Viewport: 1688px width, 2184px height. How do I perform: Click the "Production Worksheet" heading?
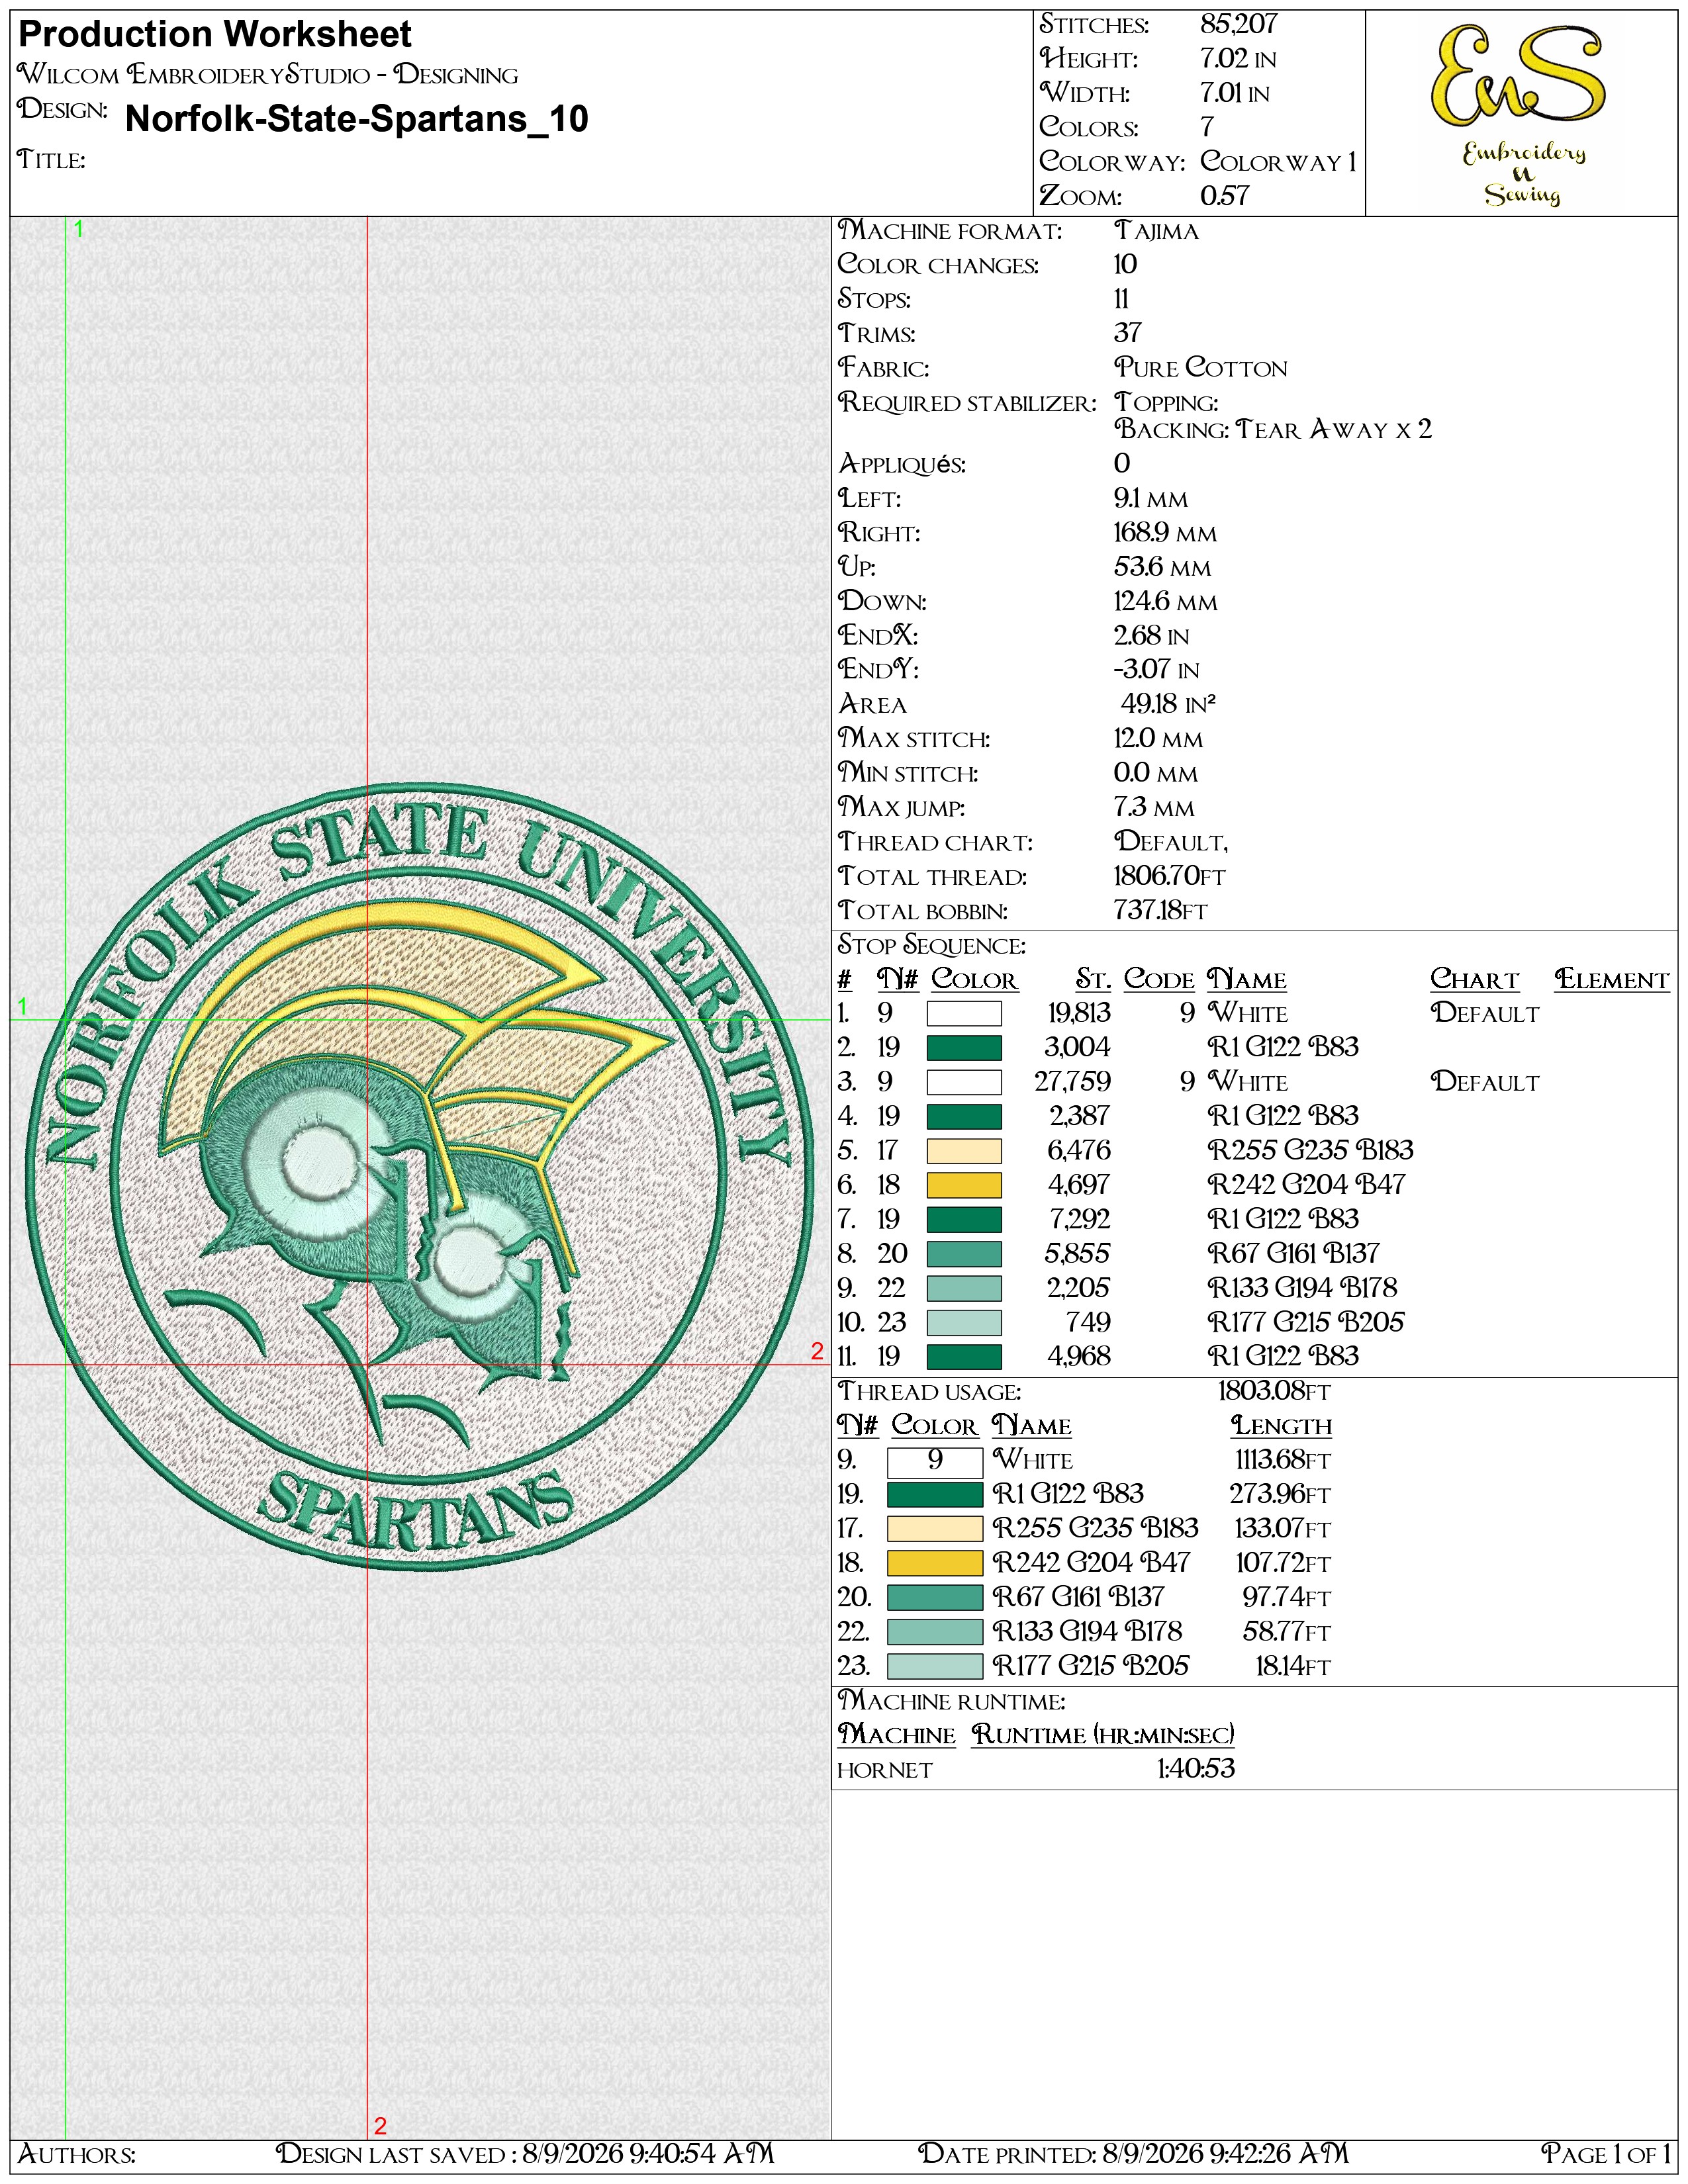tap(215, 35)
